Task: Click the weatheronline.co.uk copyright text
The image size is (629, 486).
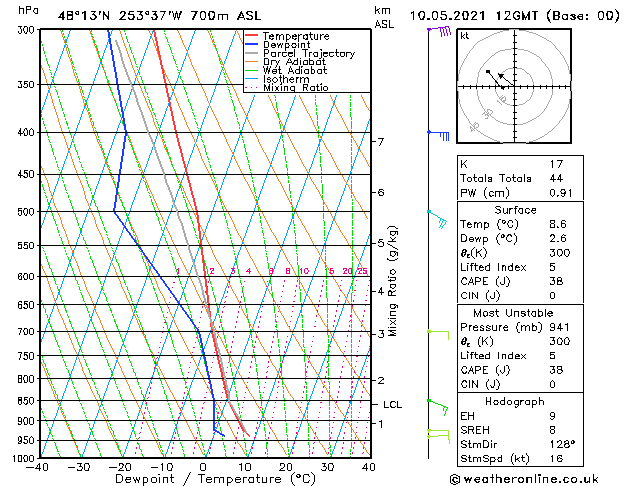Action: click(x=524, y=479)
